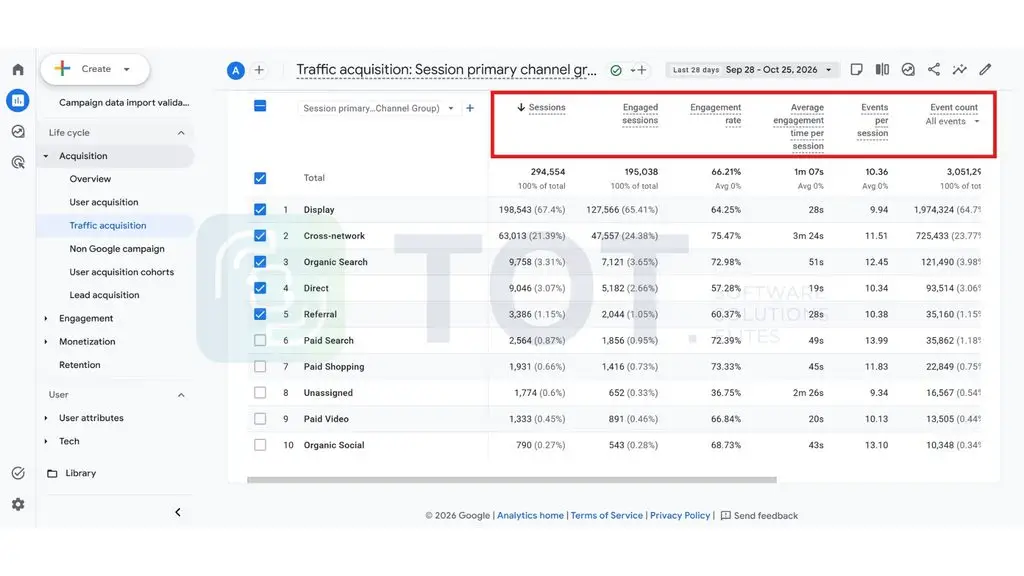Click the annotations note icon
The width and height of the screenshot is (1024, 576).
coord(856,69)
